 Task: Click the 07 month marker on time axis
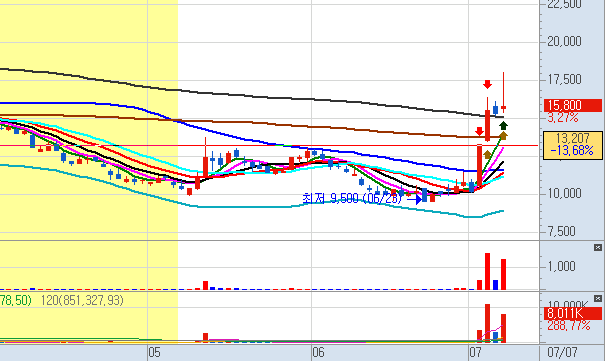click(x=475, y=352)
